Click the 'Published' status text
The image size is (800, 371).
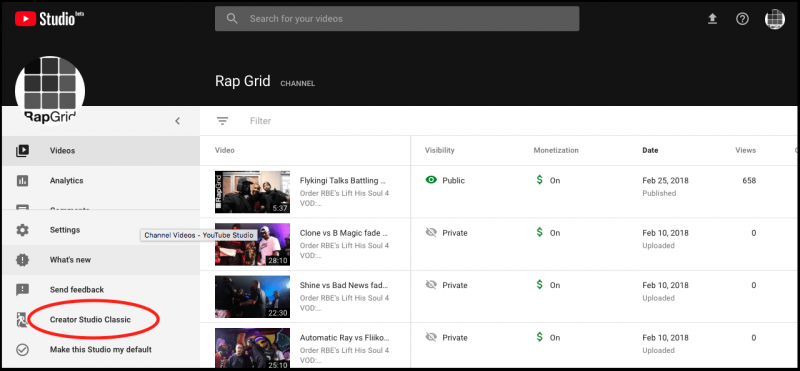pos(659,193)
